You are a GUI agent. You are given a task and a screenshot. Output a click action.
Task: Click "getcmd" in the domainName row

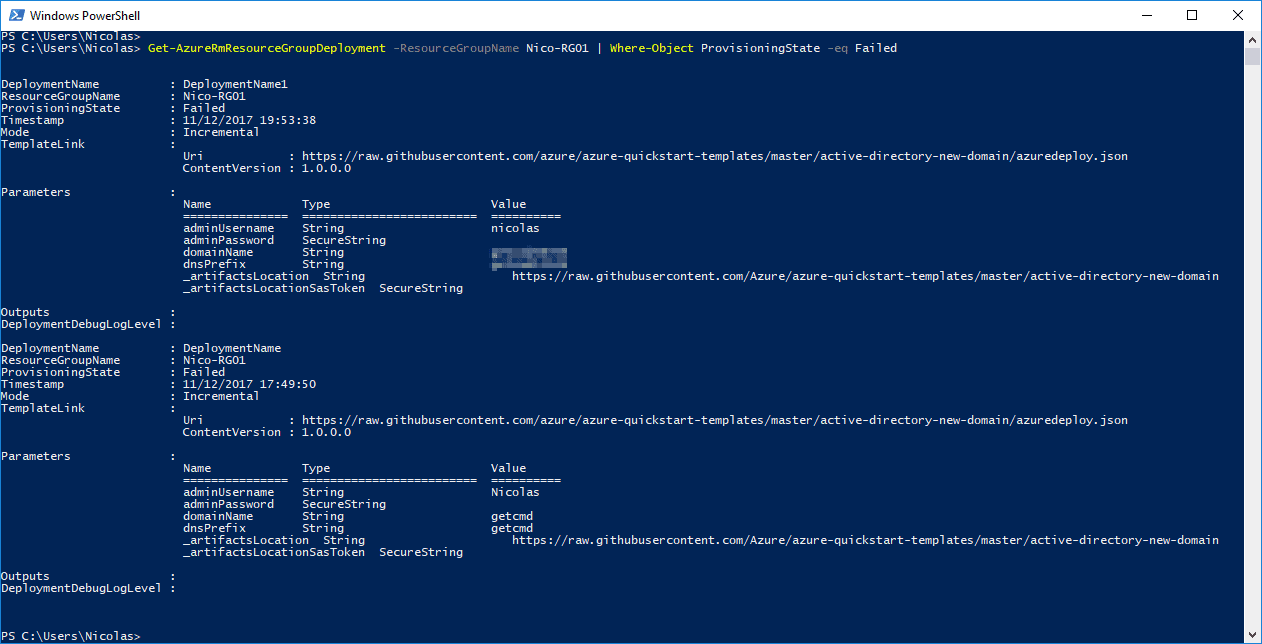pyautogui.click(x=512, y=516)
